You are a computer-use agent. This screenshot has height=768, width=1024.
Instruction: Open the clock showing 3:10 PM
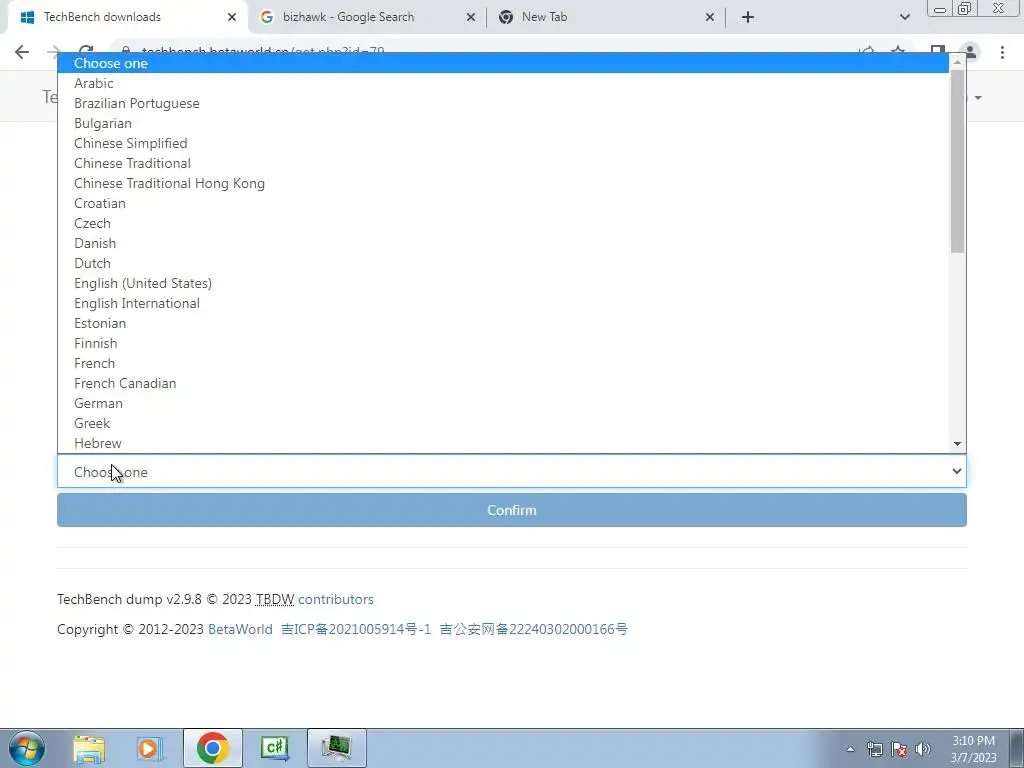click(x=973, y=749)
